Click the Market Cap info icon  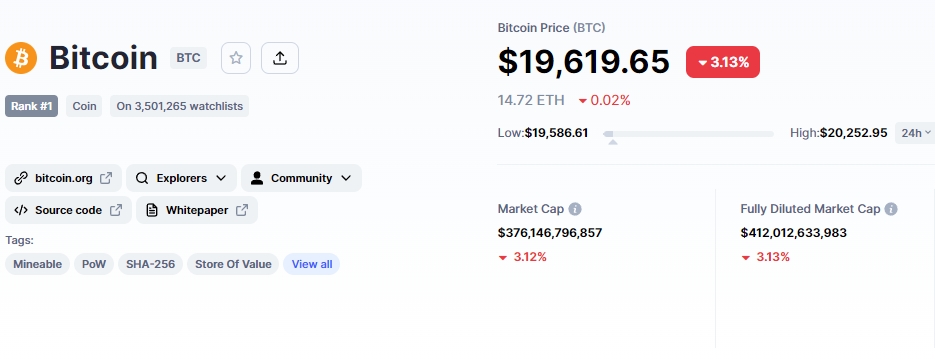[x=575, y=209]
